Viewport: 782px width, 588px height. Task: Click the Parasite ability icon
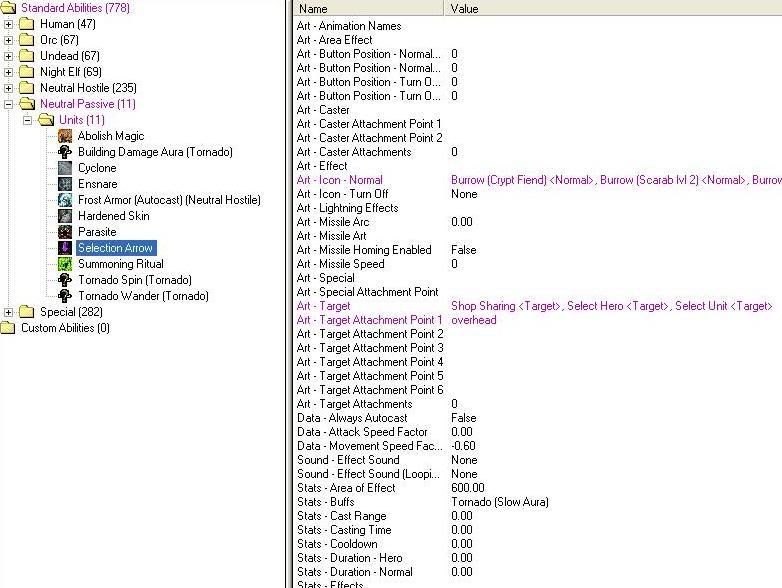tap(65, 232)
